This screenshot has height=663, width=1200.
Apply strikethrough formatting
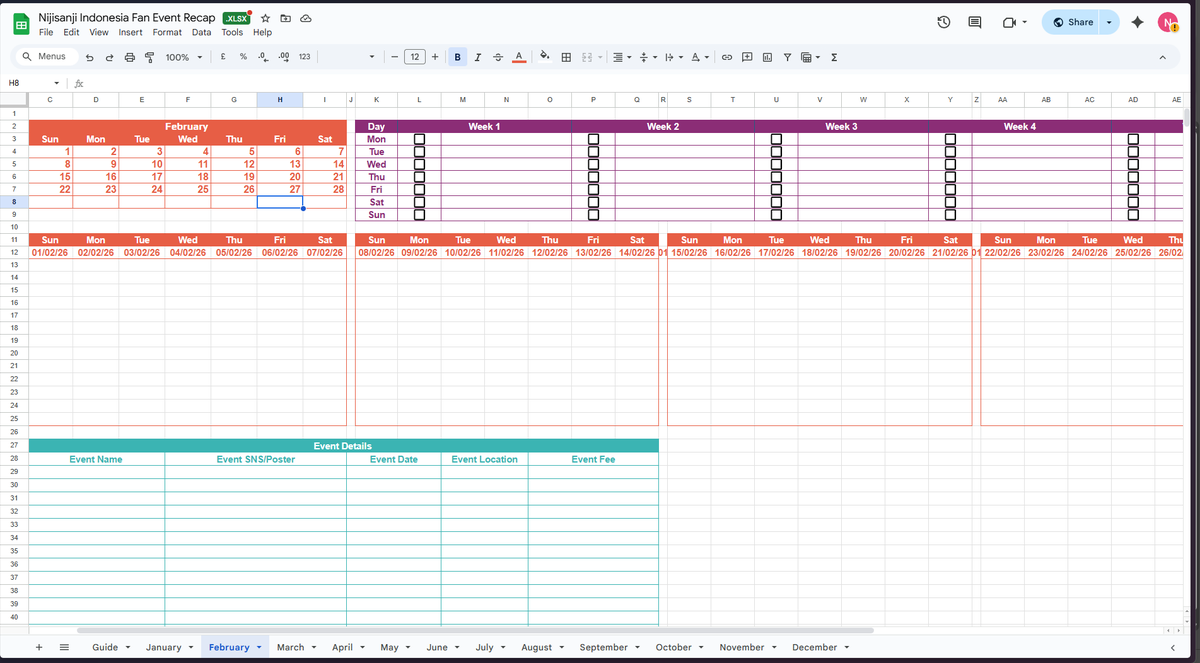point(498,57)
